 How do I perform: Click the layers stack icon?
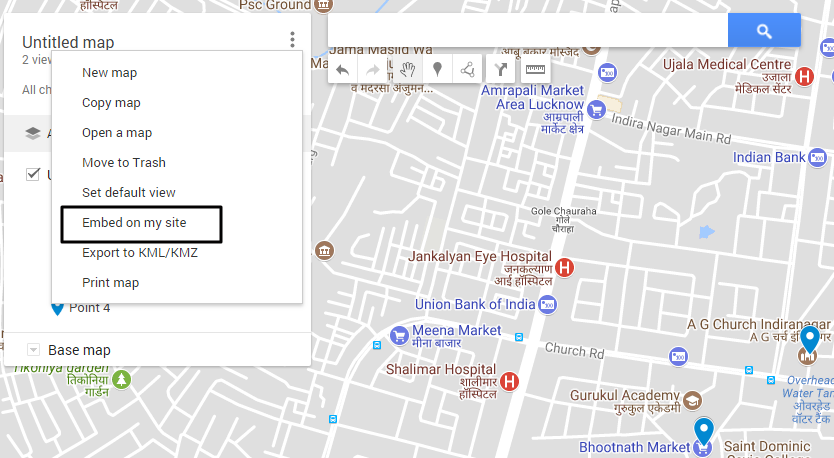32,133
